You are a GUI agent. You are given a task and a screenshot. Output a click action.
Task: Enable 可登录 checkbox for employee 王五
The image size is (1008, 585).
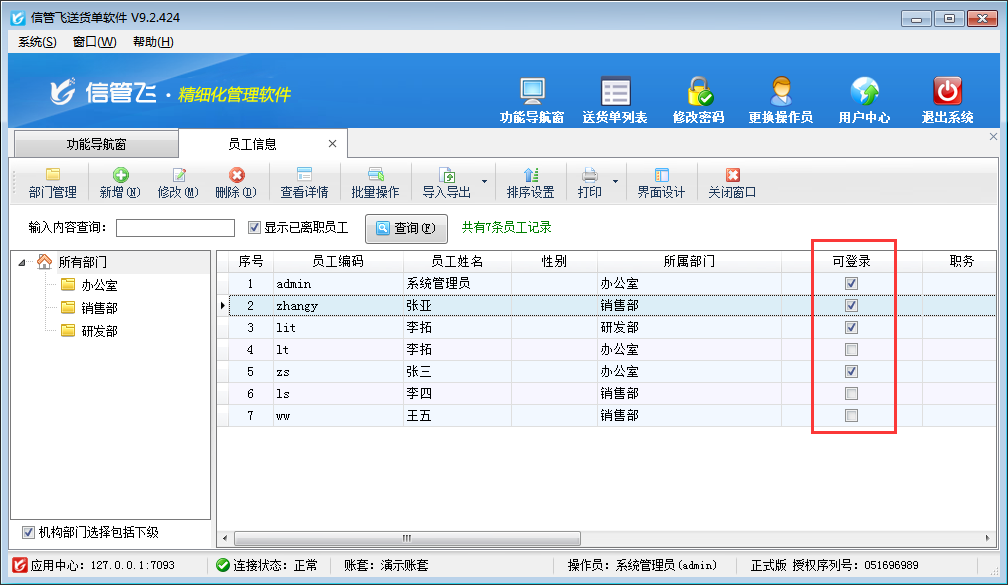(851, 415)
